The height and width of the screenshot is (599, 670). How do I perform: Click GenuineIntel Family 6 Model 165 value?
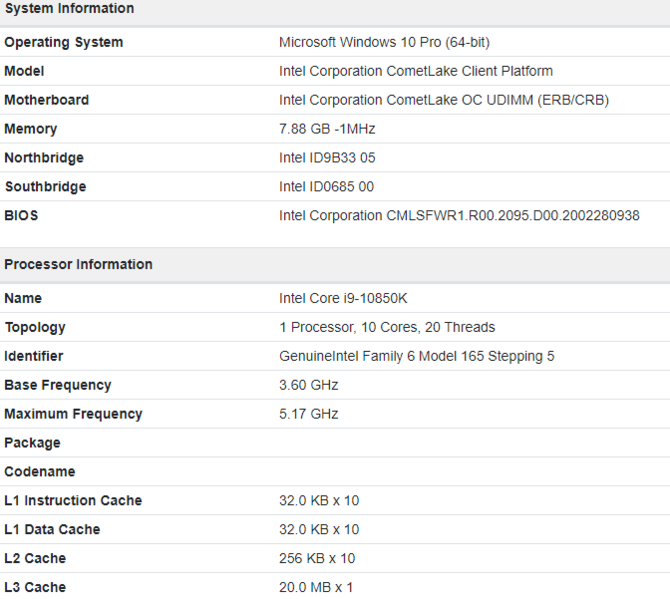coord(417,356)
